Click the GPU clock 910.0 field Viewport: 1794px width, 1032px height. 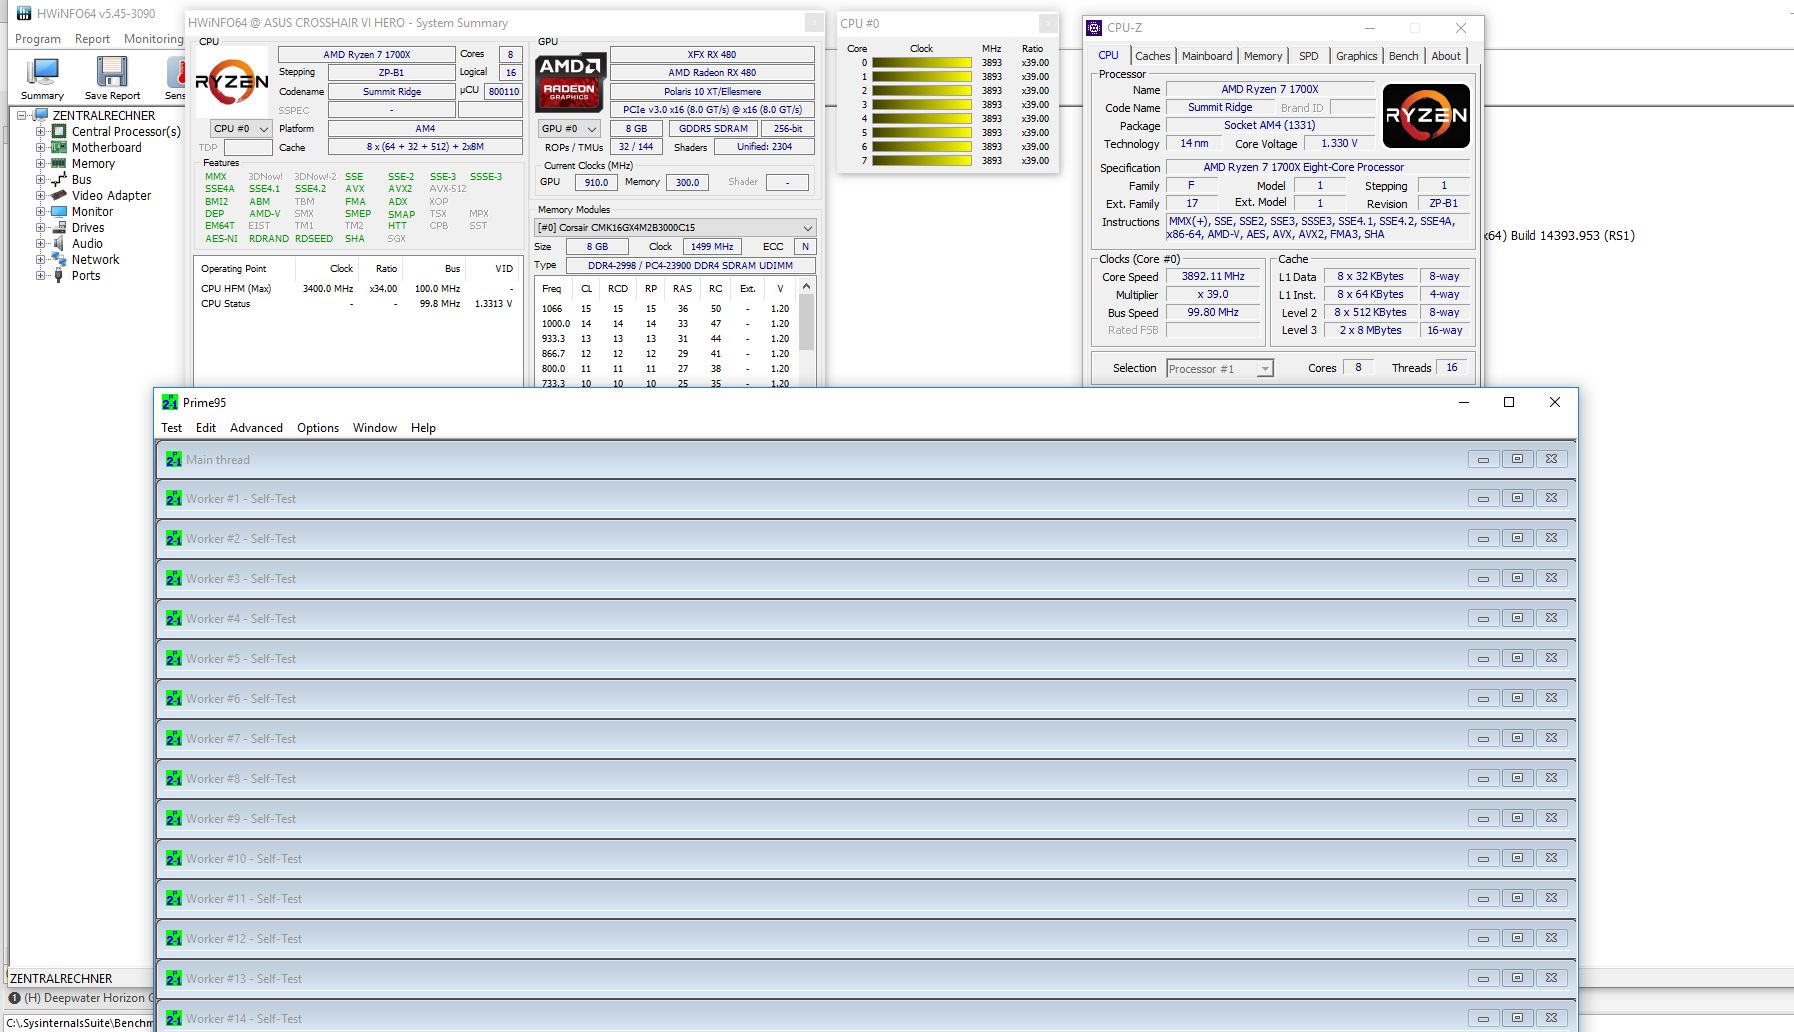coord(596,182)
